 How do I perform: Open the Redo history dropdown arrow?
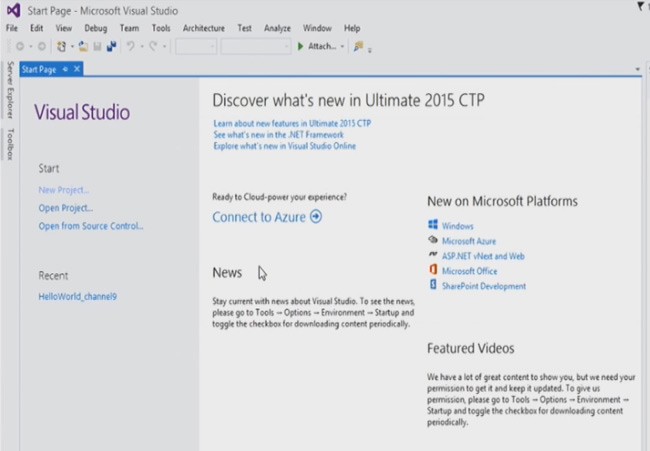tap(165, 46)
